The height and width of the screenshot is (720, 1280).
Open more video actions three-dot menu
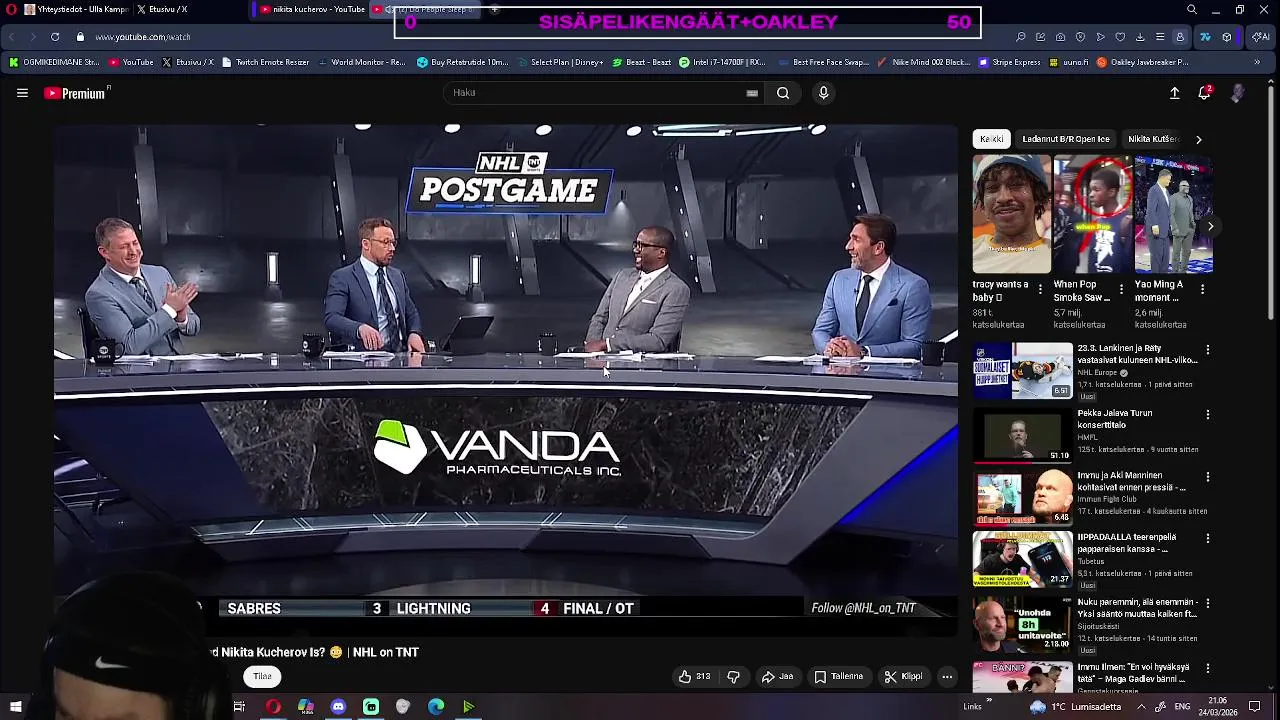[947, 677]
